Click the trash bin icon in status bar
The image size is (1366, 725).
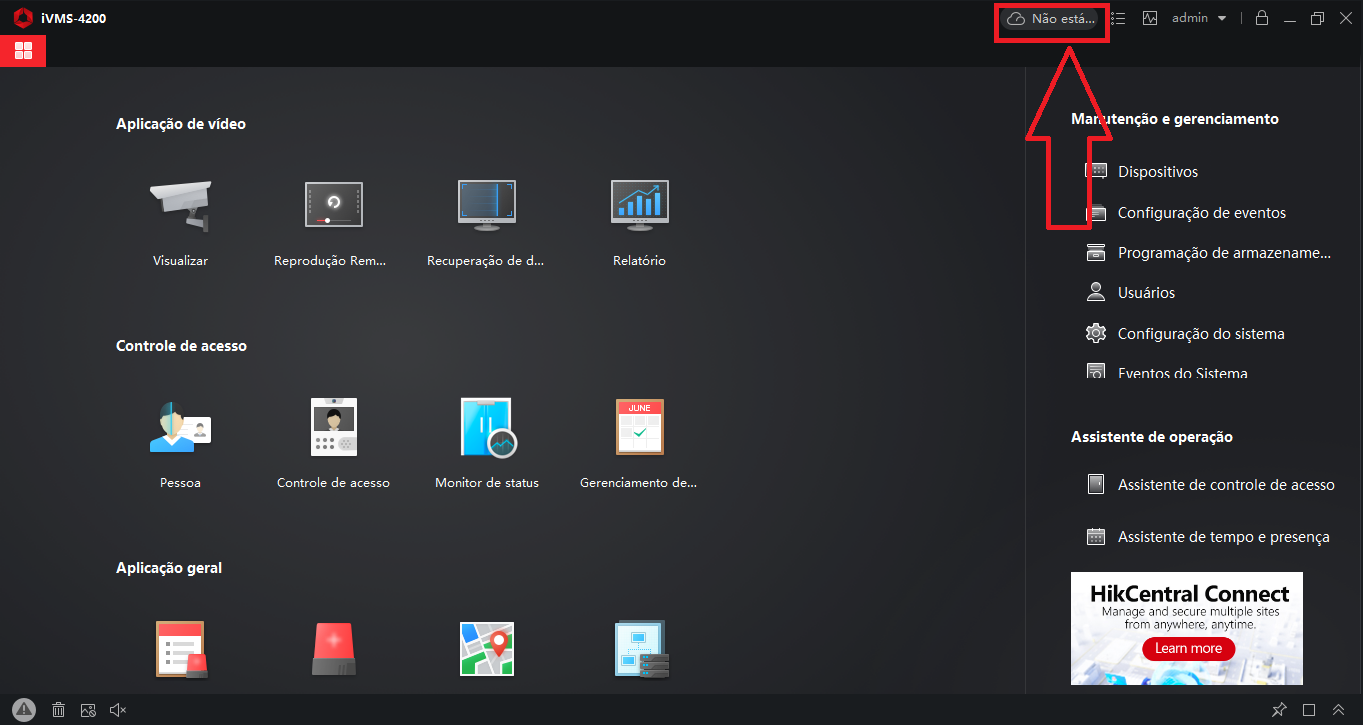click(59, 710)
